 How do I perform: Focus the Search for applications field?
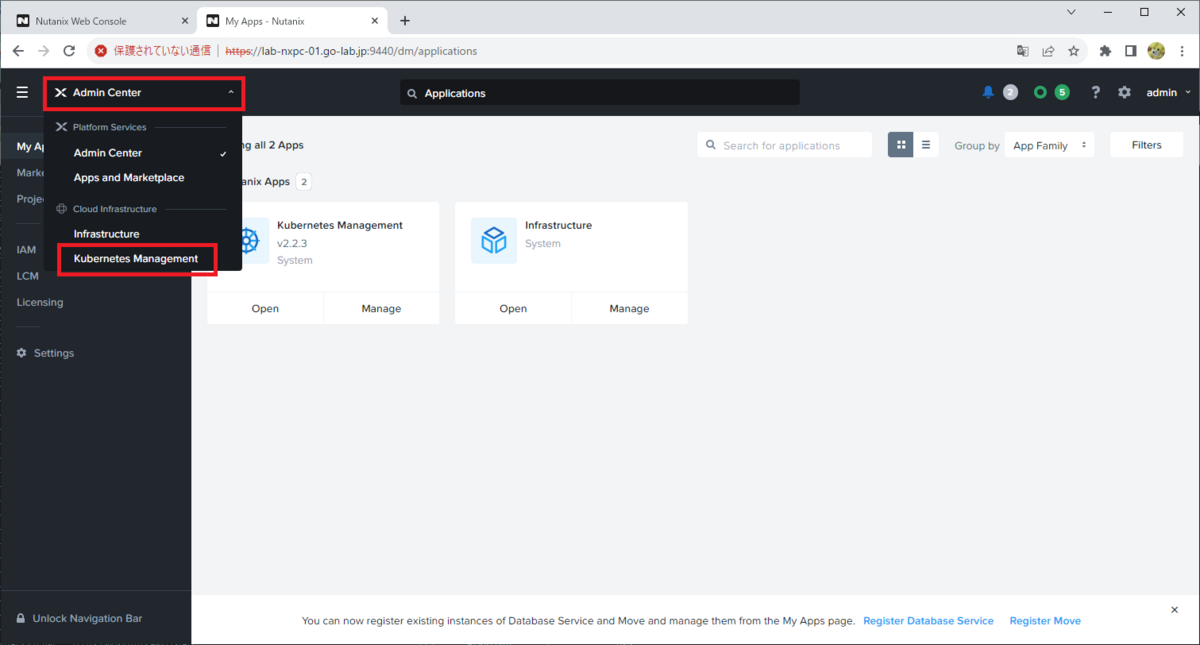(785, 145)
